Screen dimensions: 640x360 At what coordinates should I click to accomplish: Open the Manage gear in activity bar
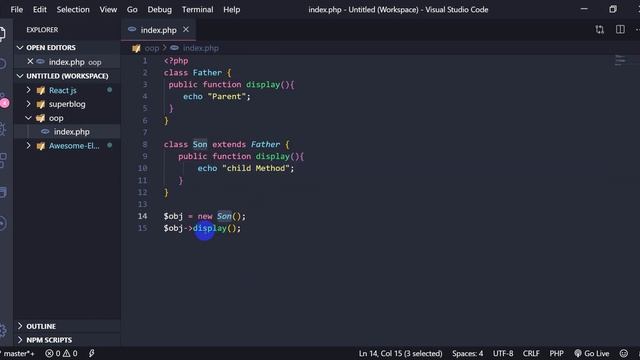coord(3,330)
